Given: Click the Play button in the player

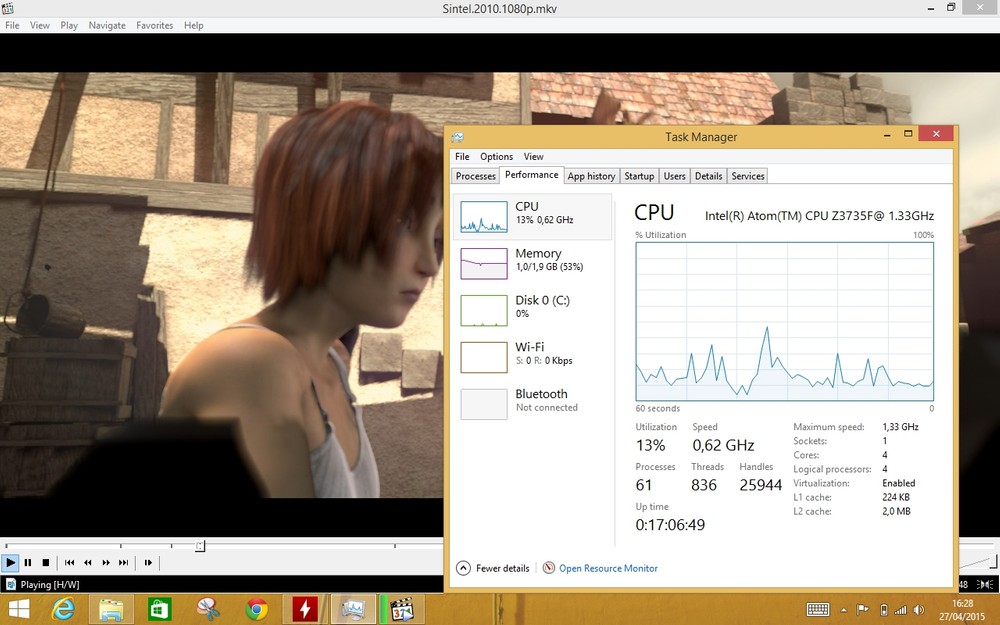Looking at the screenshot, I should point(10,562).
